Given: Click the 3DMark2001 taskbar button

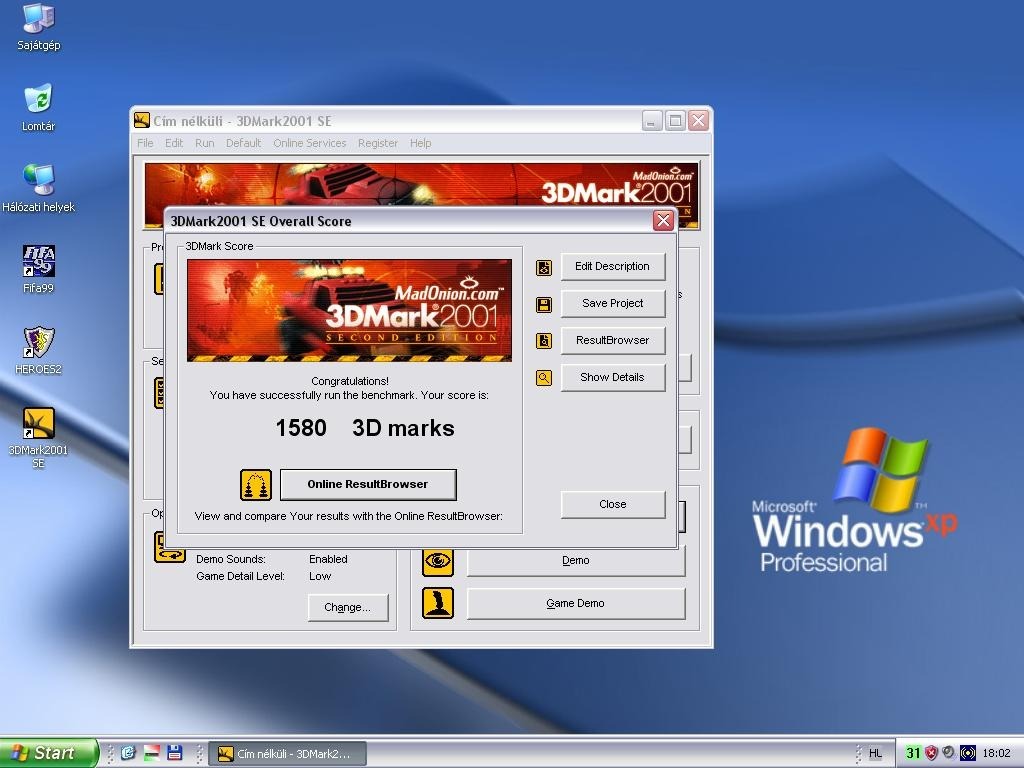Looking at the screenshot, I should pos(287,754).
